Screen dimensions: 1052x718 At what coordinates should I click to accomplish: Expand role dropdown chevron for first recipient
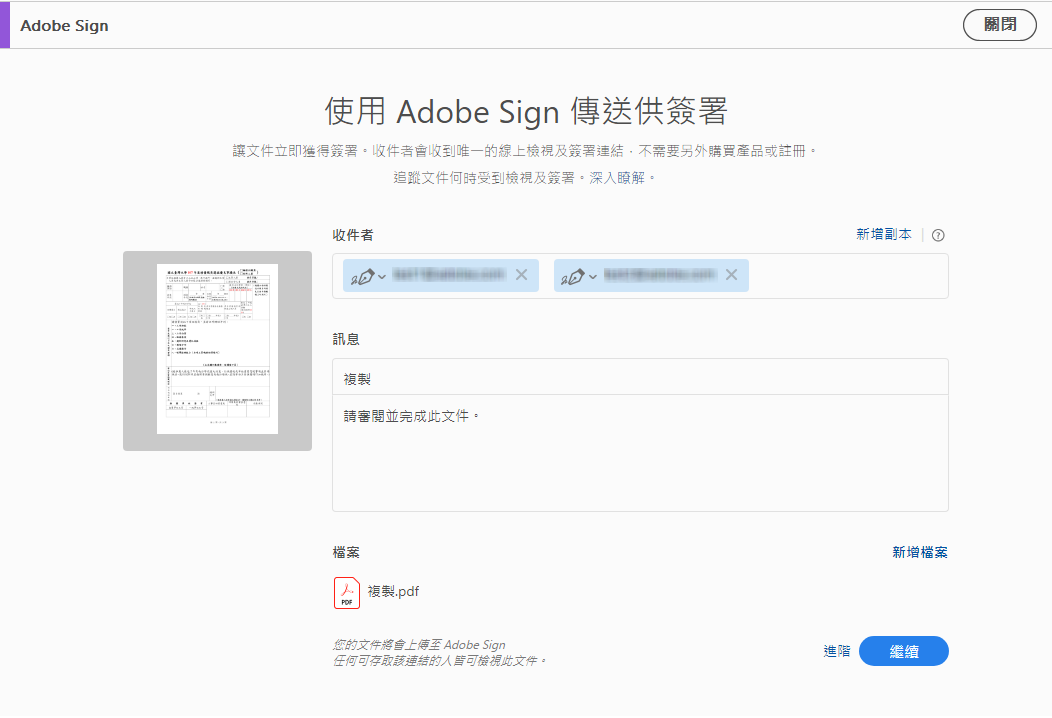pyautogui.click(x=382, y=276)
